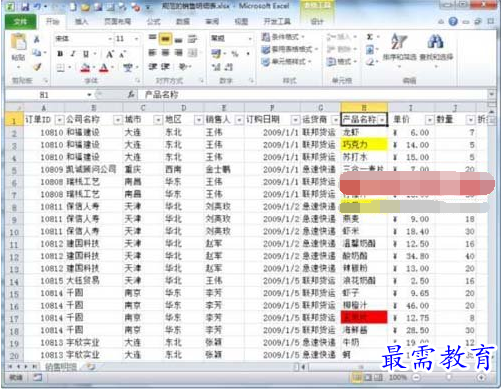The image size is (503, 389).
Task: Click formula bar containing 产品名称
Action: tap(313, 95)
